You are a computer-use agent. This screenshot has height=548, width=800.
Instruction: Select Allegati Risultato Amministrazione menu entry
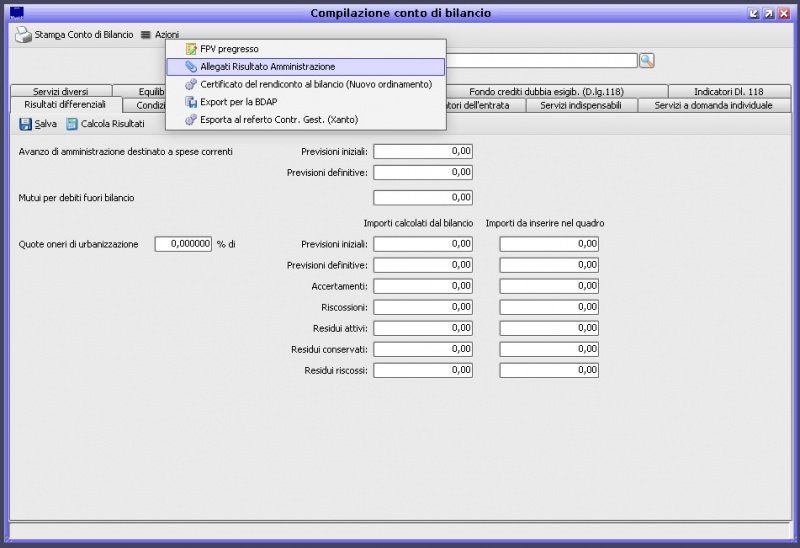(x=267, y=66)
